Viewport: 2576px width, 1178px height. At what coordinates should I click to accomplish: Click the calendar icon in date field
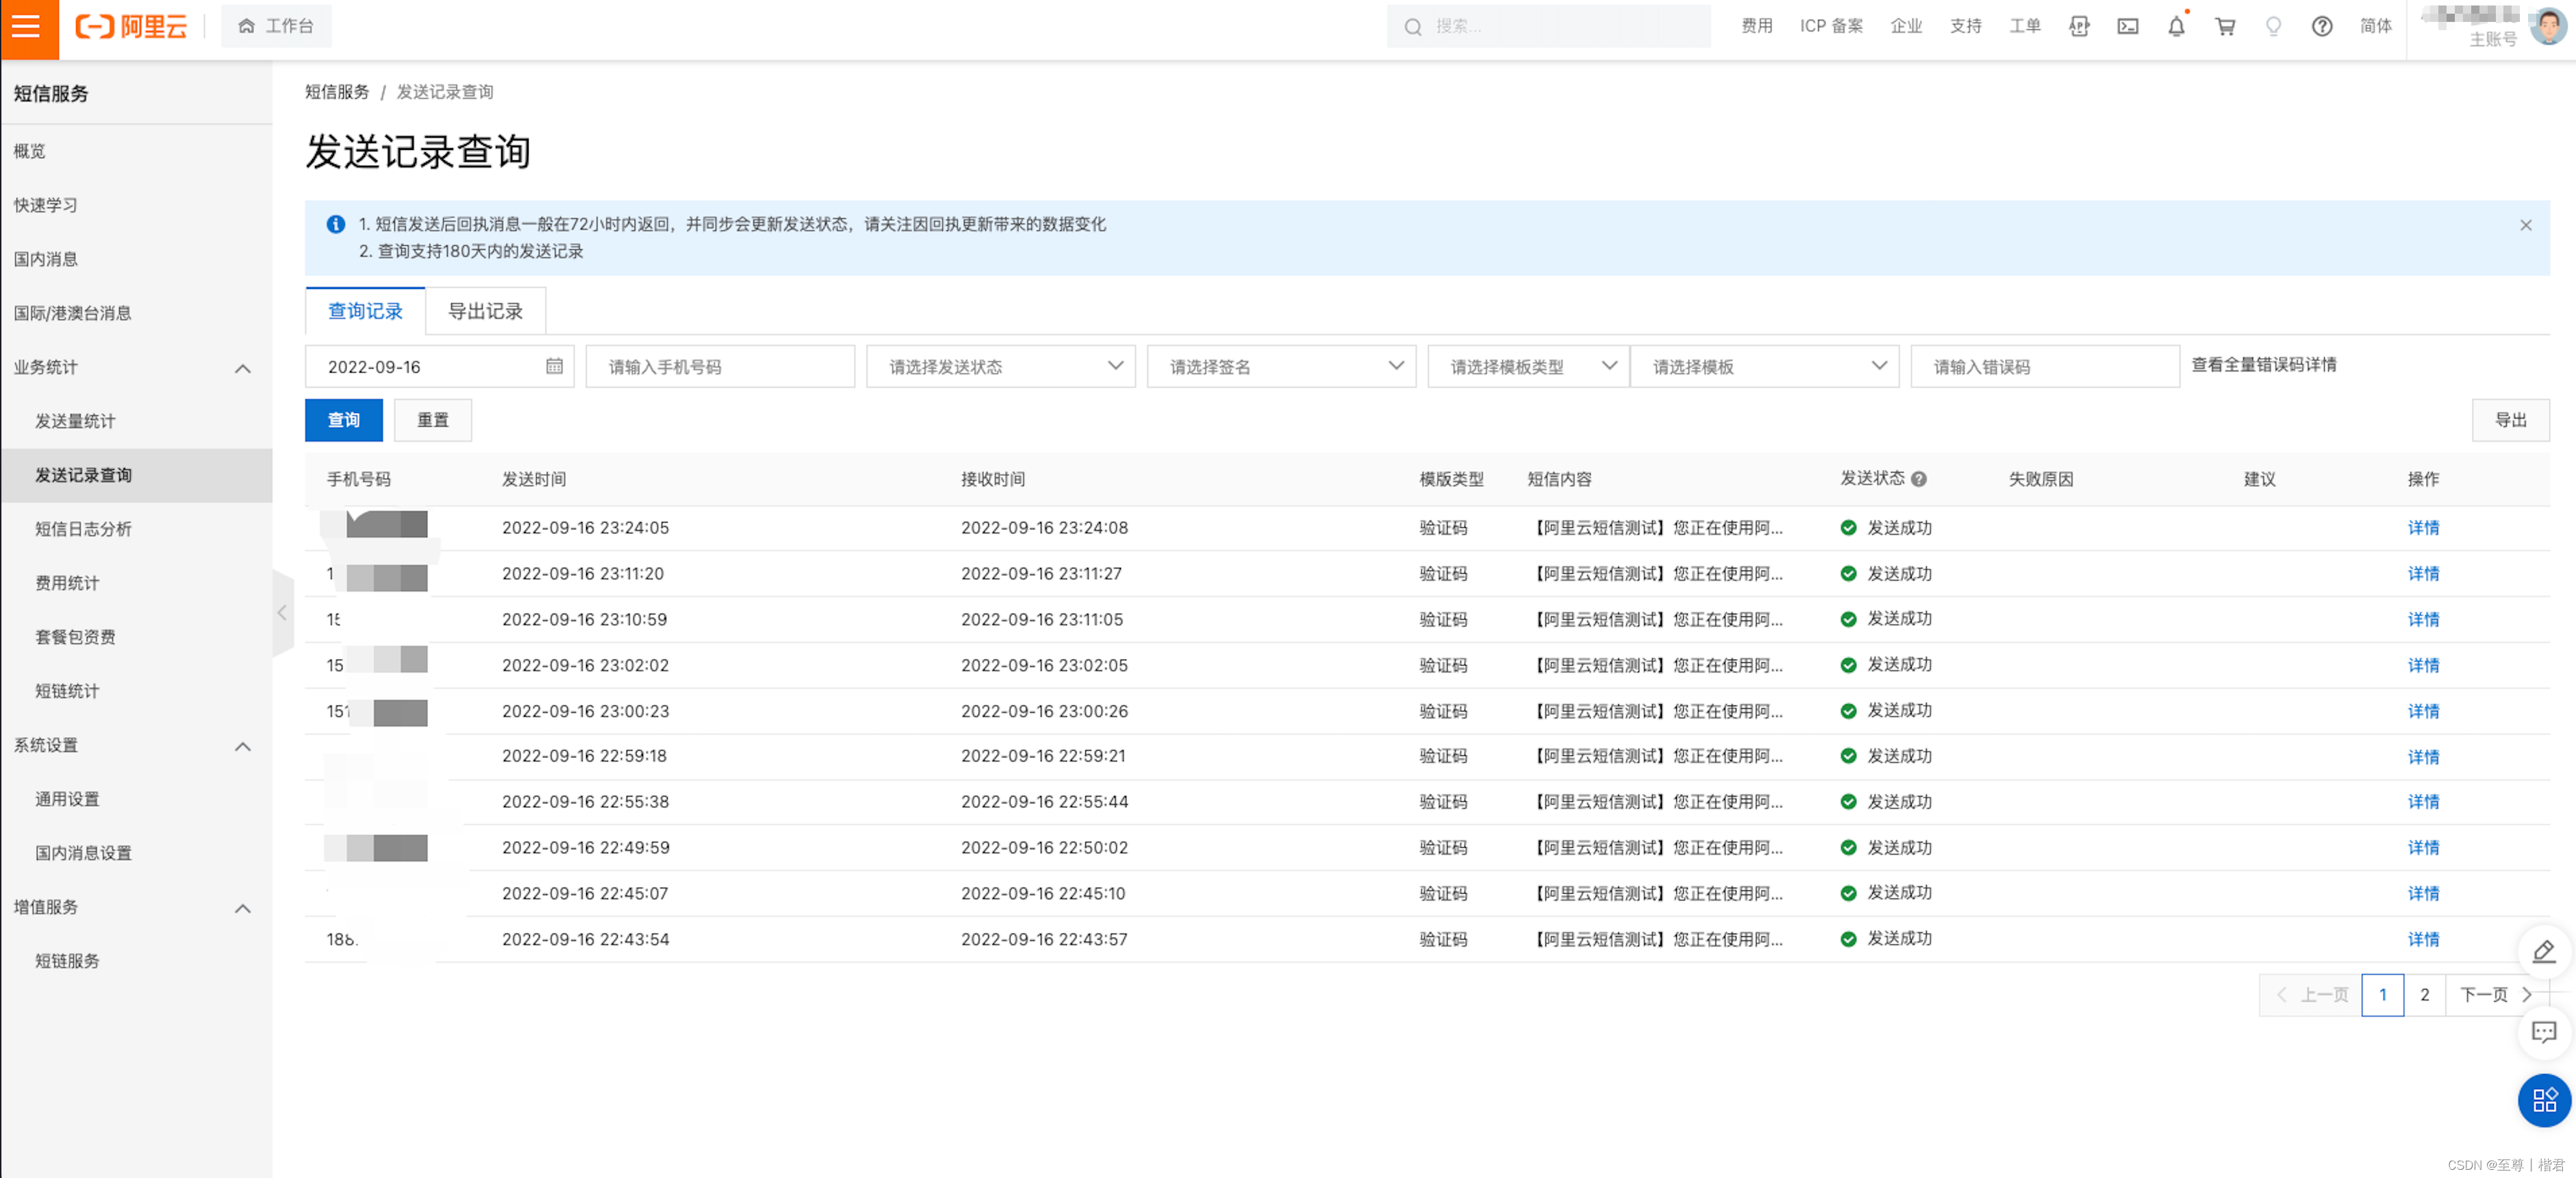[554, 366]
